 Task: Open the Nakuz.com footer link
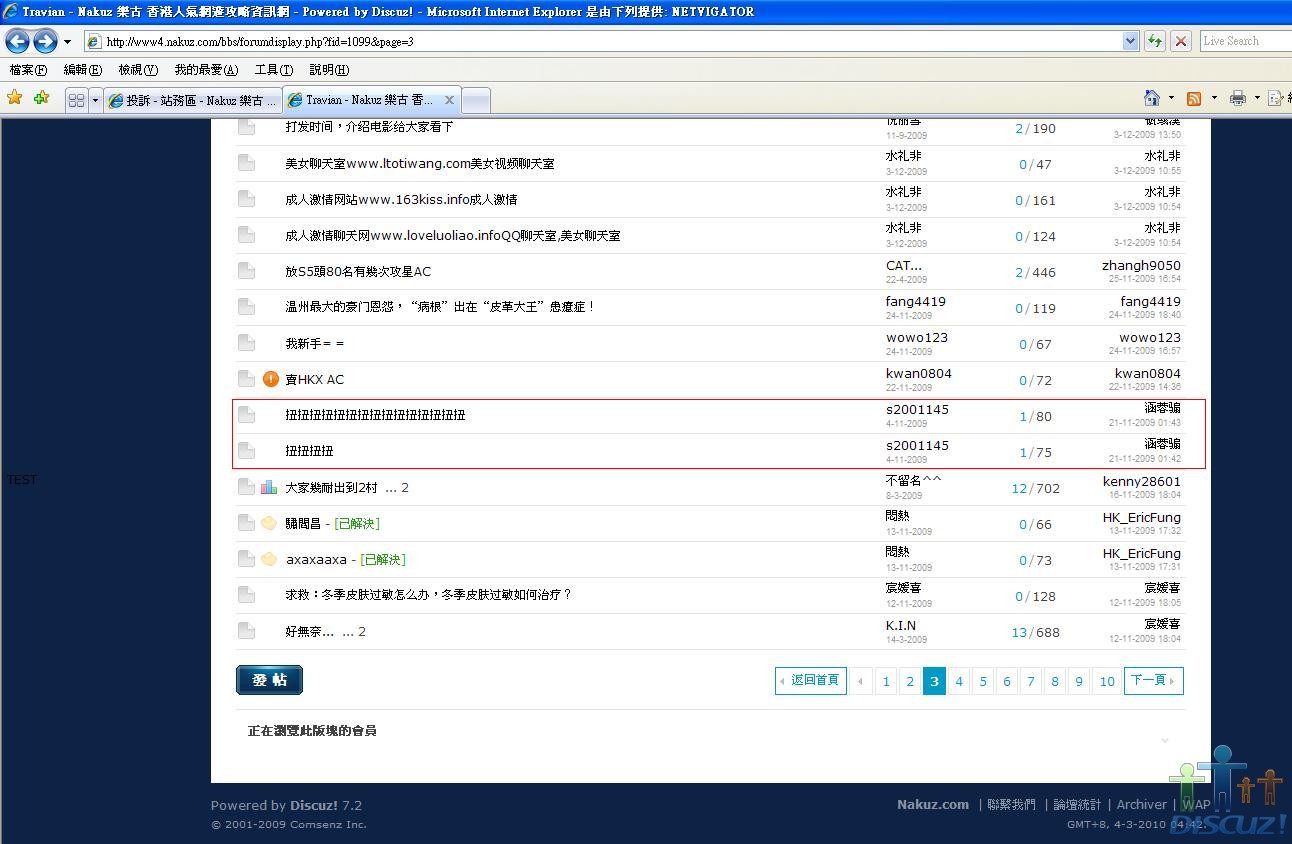[933, 804]
